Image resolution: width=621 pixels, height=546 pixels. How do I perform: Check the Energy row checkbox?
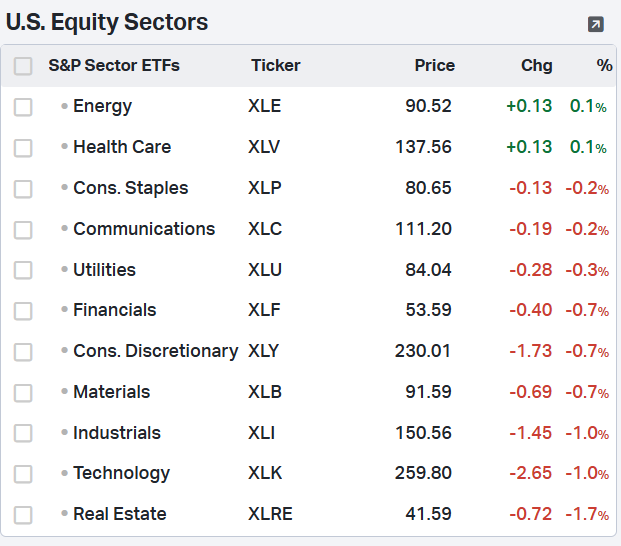coord(23,107)
